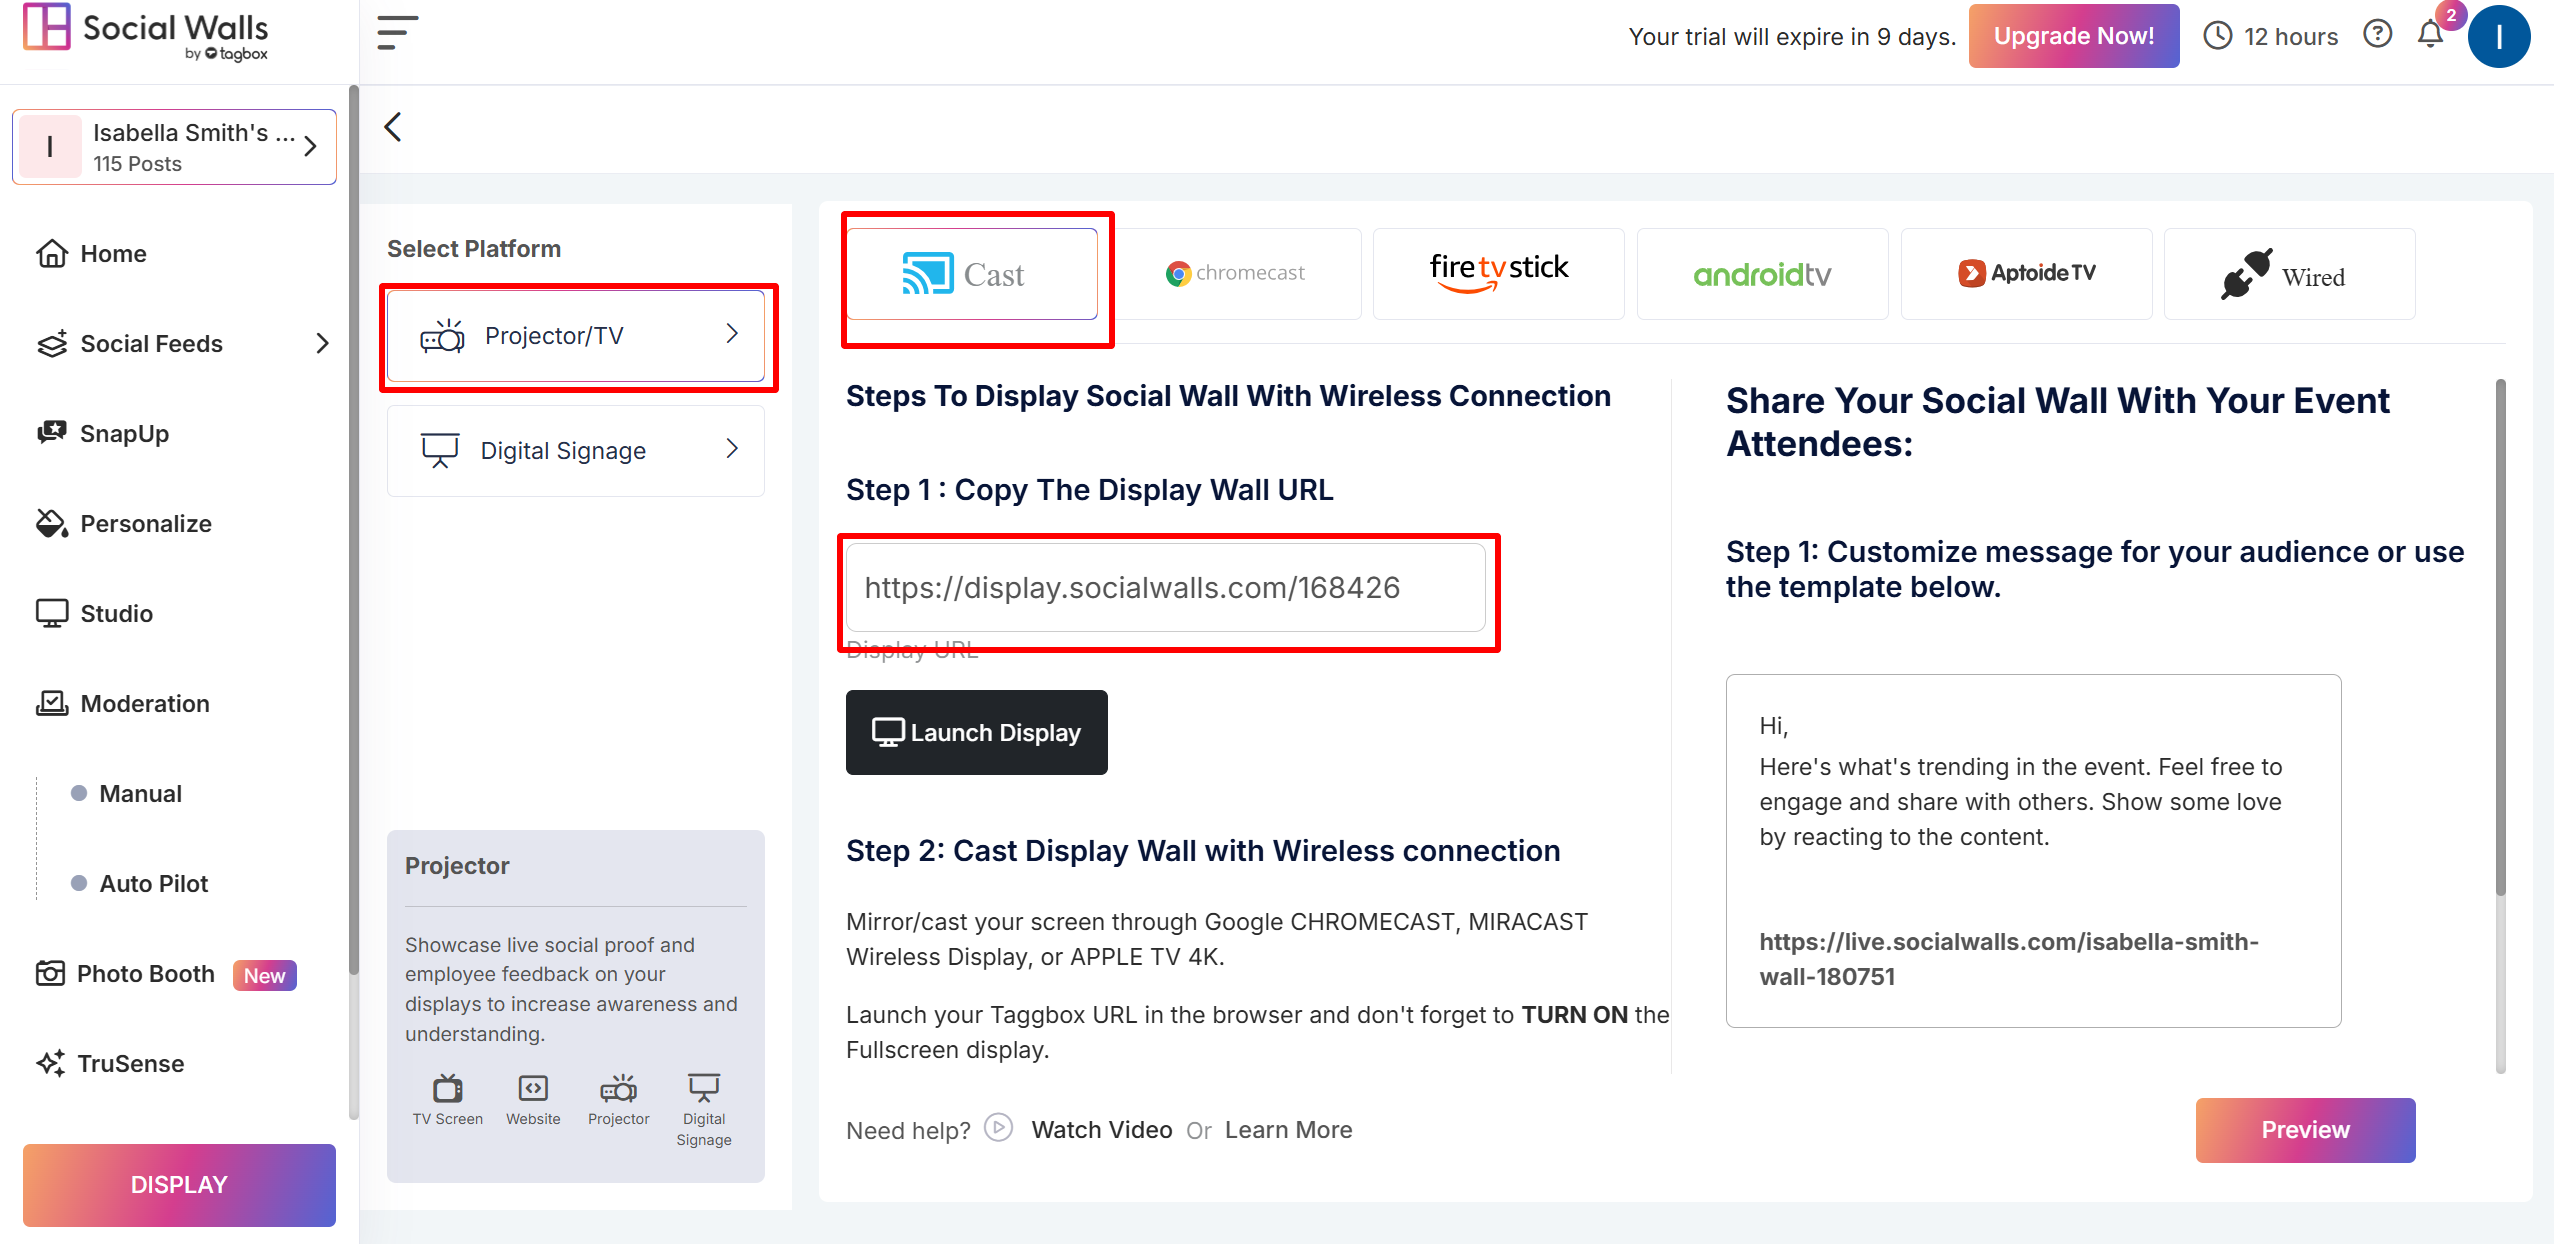Screen dimensions: 2554x1244
Task: Expand the Projector/TV platform option
Action: point(576,336)
